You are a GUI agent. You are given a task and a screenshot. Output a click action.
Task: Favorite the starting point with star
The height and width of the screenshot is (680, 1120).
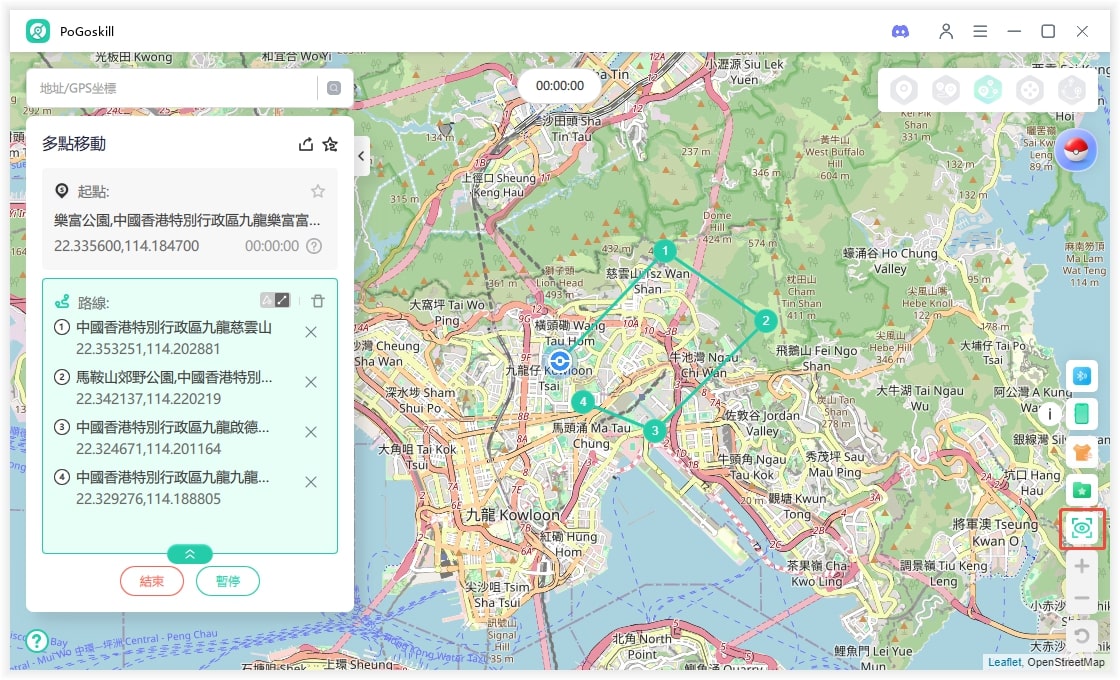(318, 191)
